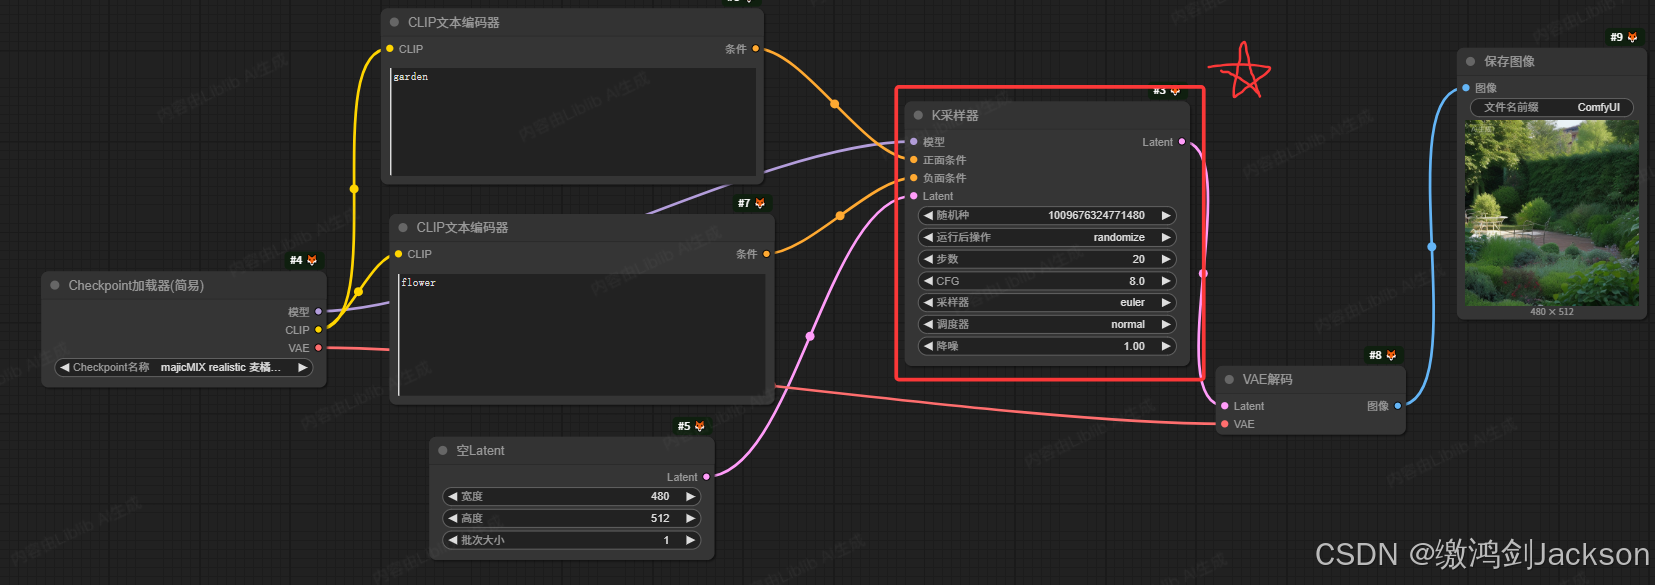Click the #4 fox badge above Checkpoint loader
The width and height of the screenshot is (1655, 585).
[304, 260]
